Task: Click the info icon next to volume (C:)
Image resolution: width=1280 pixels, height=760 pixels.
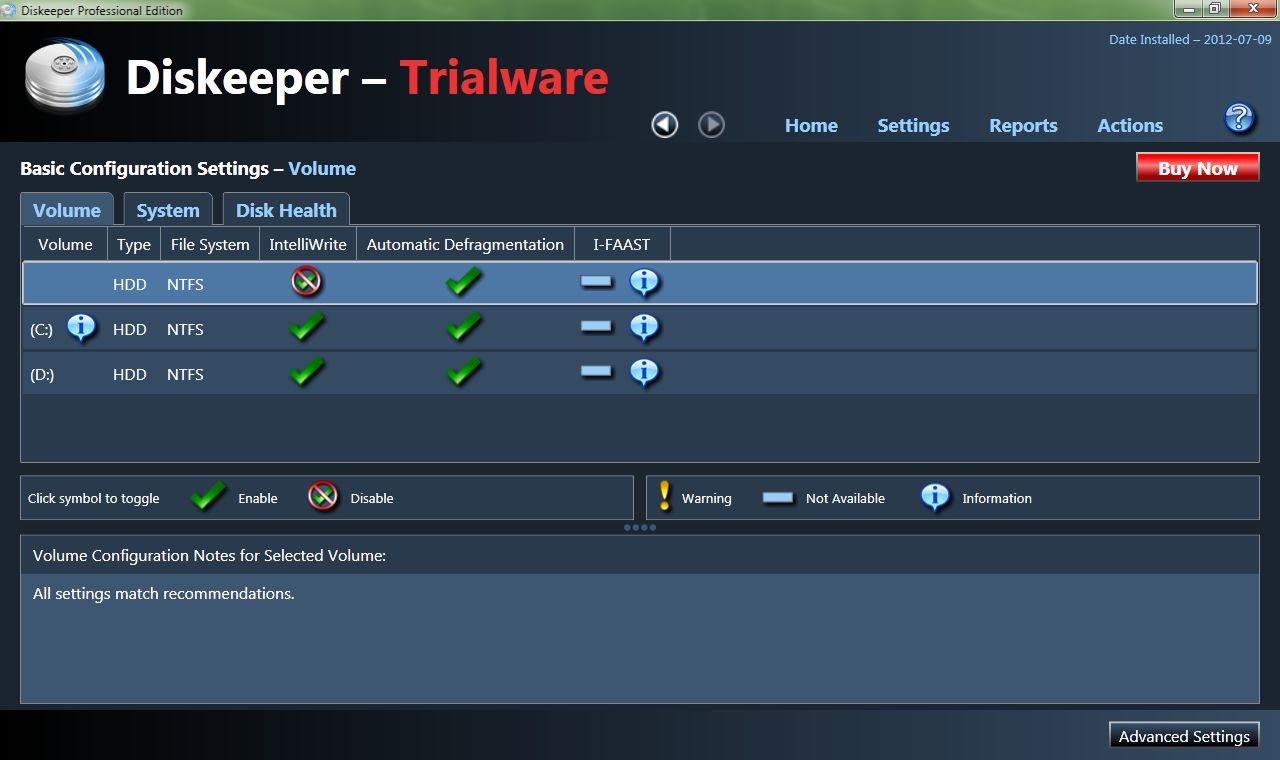Action: (81, 328)
